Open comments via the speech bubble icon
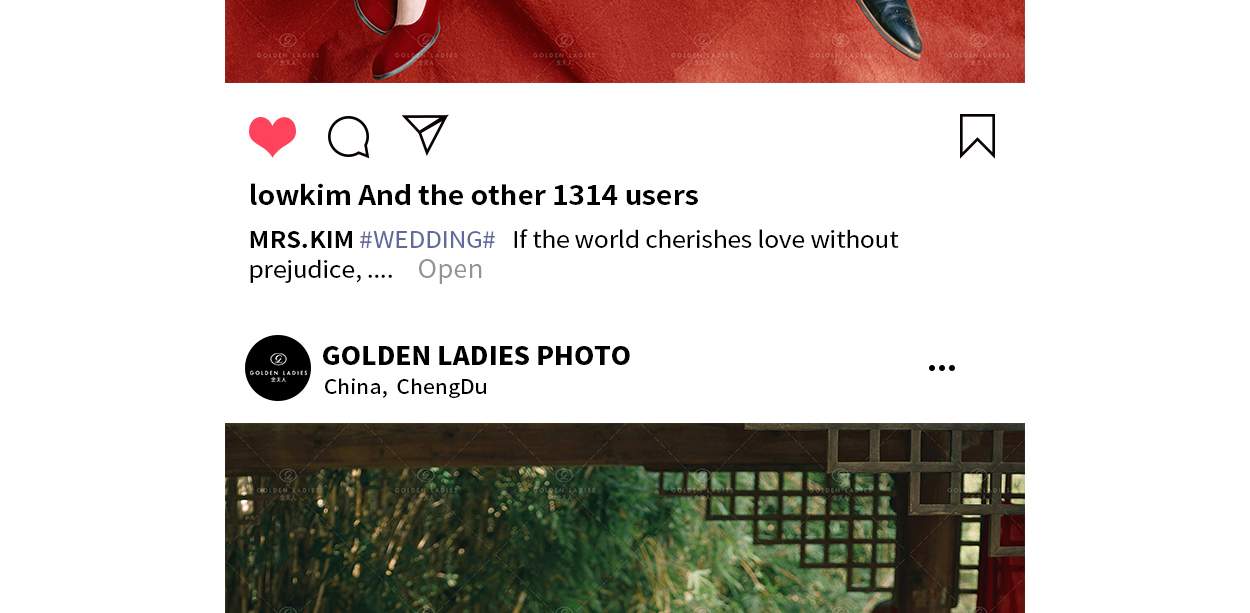The image size is (1250, 613). (x=349, y=137)
